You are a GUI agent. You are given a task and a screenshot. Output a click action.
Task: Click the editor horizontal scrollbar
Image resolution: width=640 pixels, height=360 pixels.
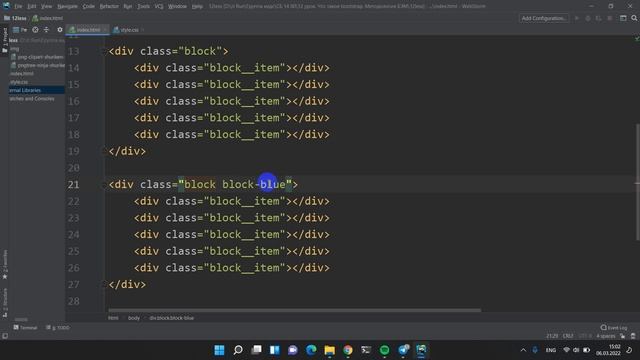pos(294,310)
